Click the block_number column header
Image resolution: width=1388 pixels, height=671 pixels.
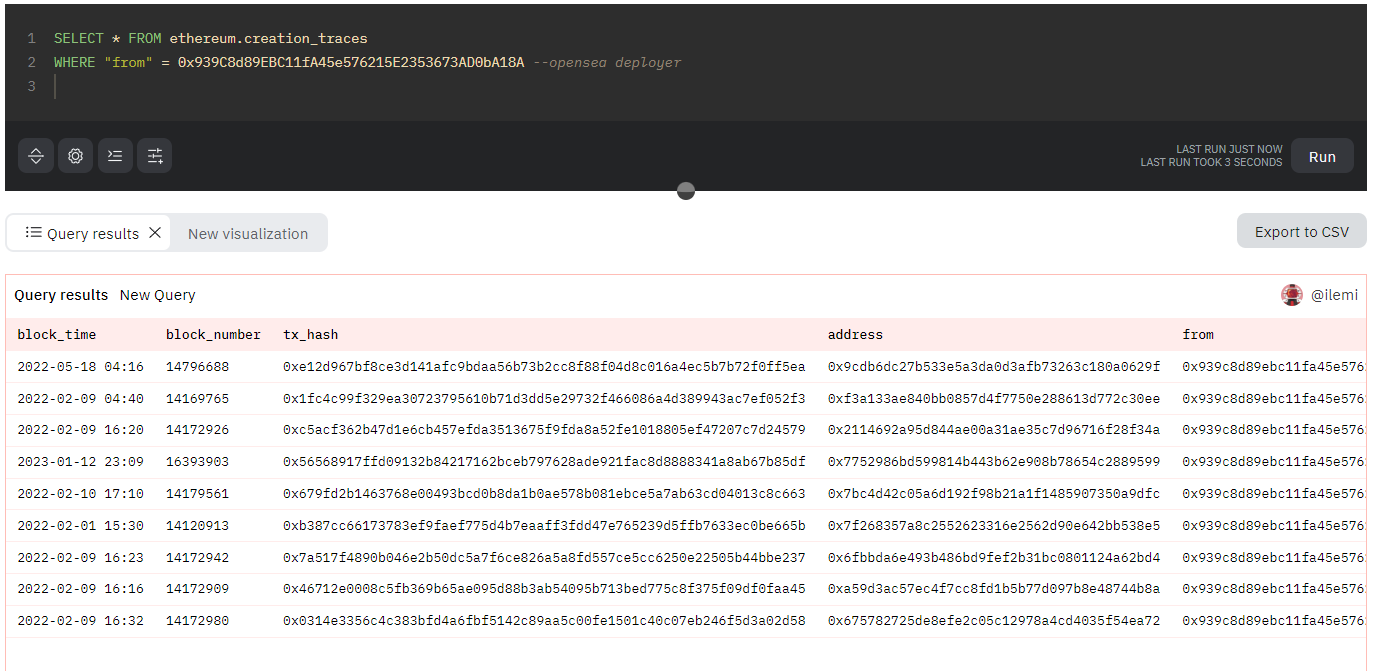click(213, 334)
